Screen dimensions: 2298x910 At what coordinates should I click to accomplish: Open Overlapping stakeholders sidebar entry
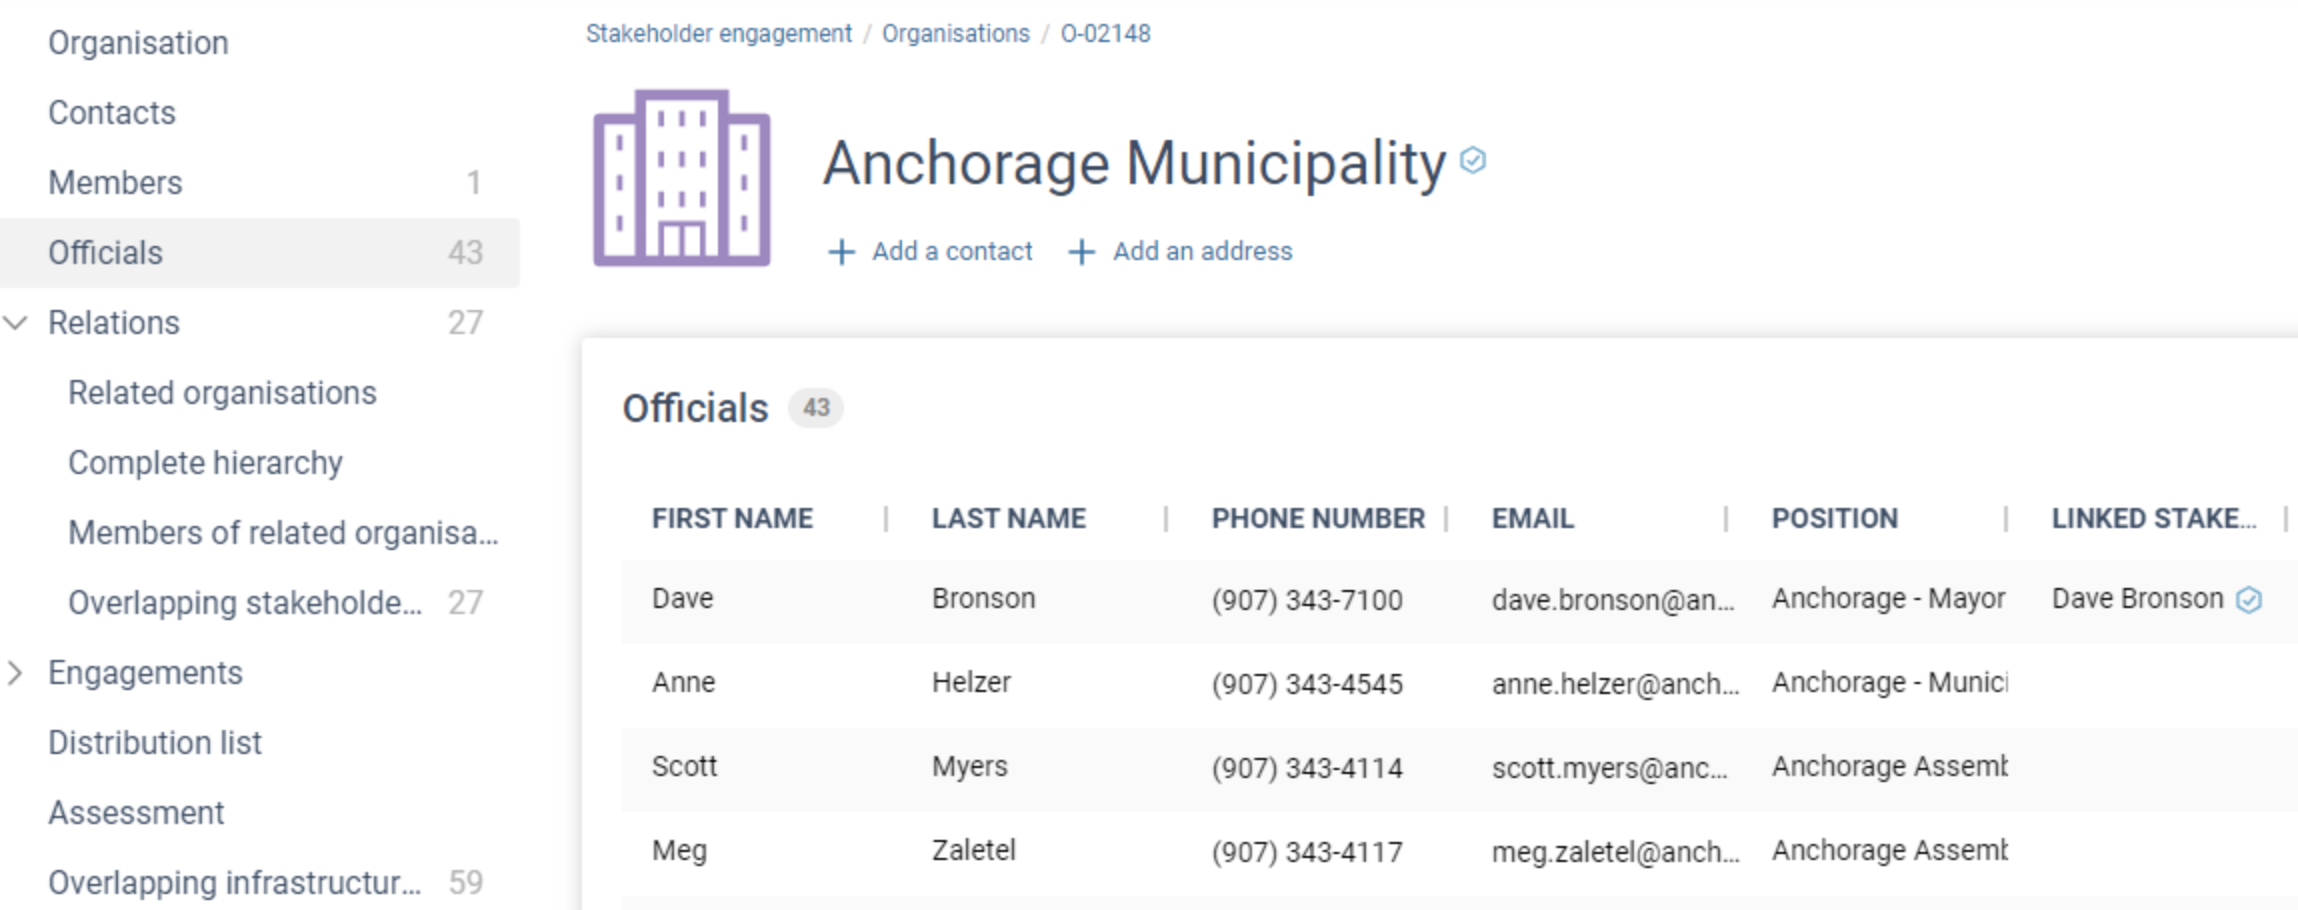pos(245,603)
